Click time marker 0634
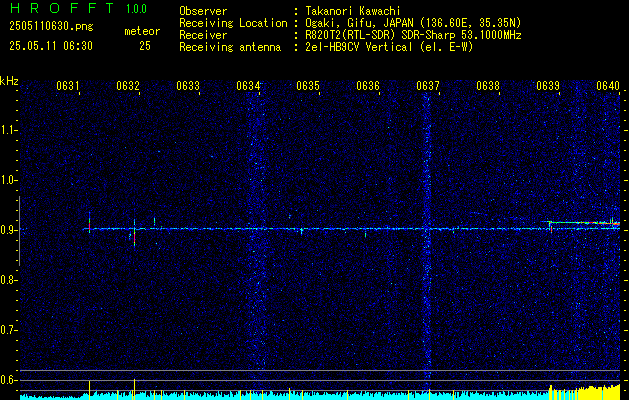Image resolution: width=629 pixels, height=400 pixels. tap(248, 85)
